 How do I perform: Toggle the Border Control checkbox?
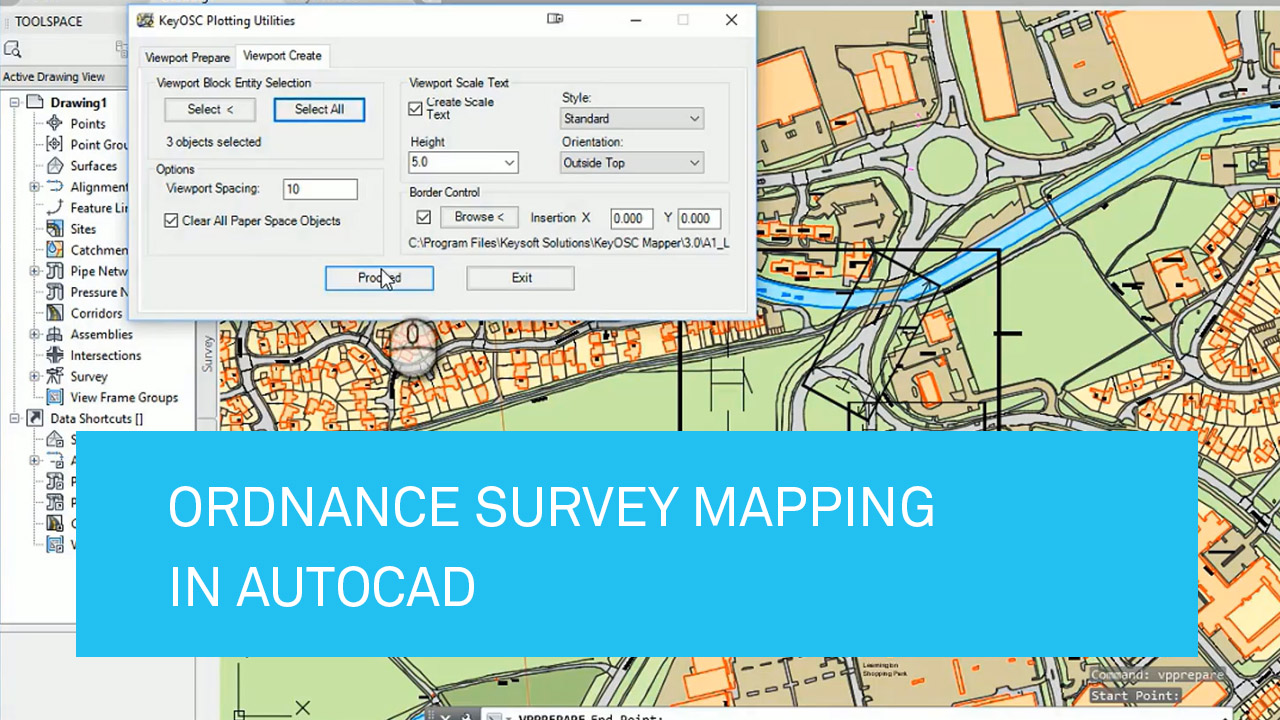[x=424, y=217]
